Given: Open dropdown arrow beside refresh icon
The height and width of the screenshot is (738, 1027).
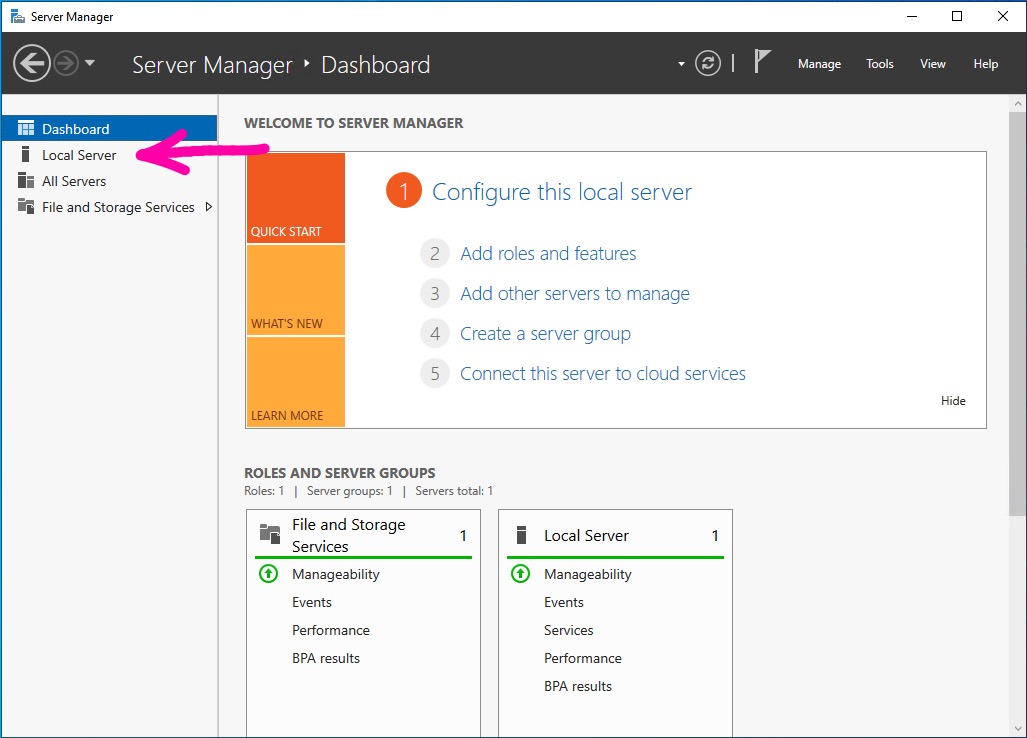Looking at the screenshot, I should click(682, 64).
